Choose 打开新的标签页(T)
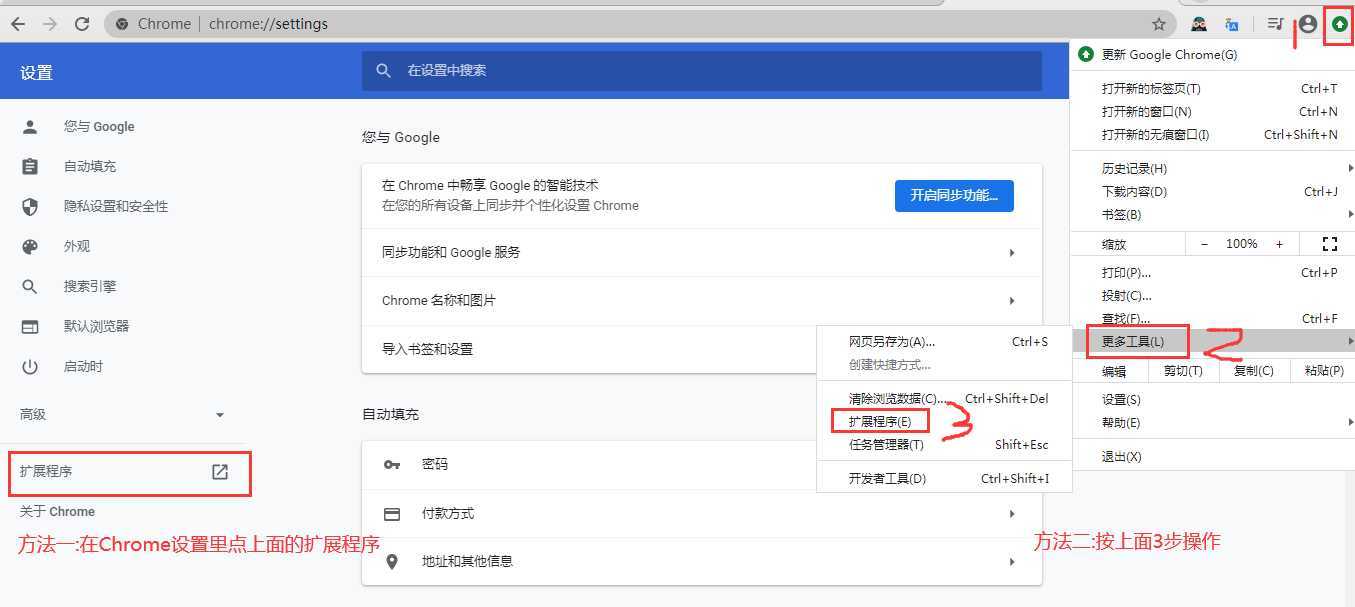Image resolution: width=1355 pixels, height=607 pixels. click(x=1212, y=89)
